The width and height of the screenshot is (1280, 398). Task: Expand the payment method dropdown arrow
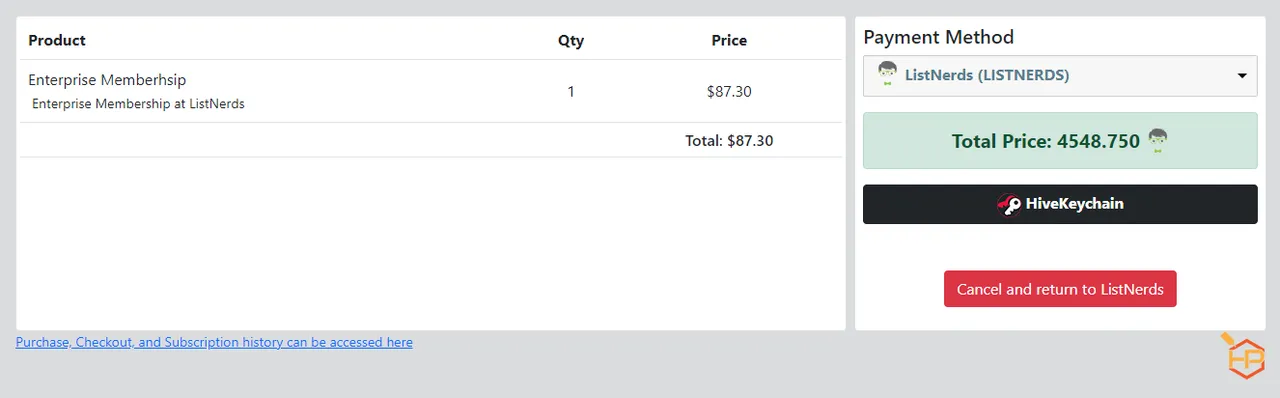click(x=1242, y=76)
